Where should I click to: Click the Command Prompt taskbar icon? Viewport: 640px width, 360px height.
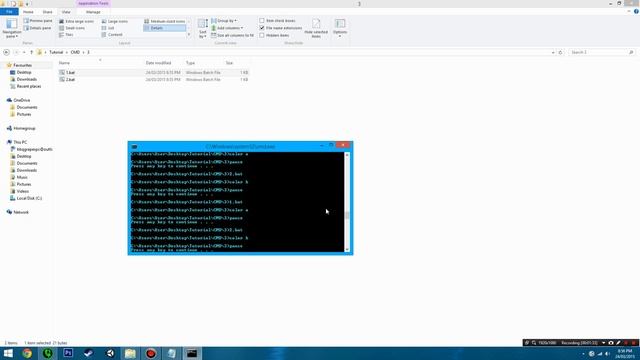click(x=192, y=353)
